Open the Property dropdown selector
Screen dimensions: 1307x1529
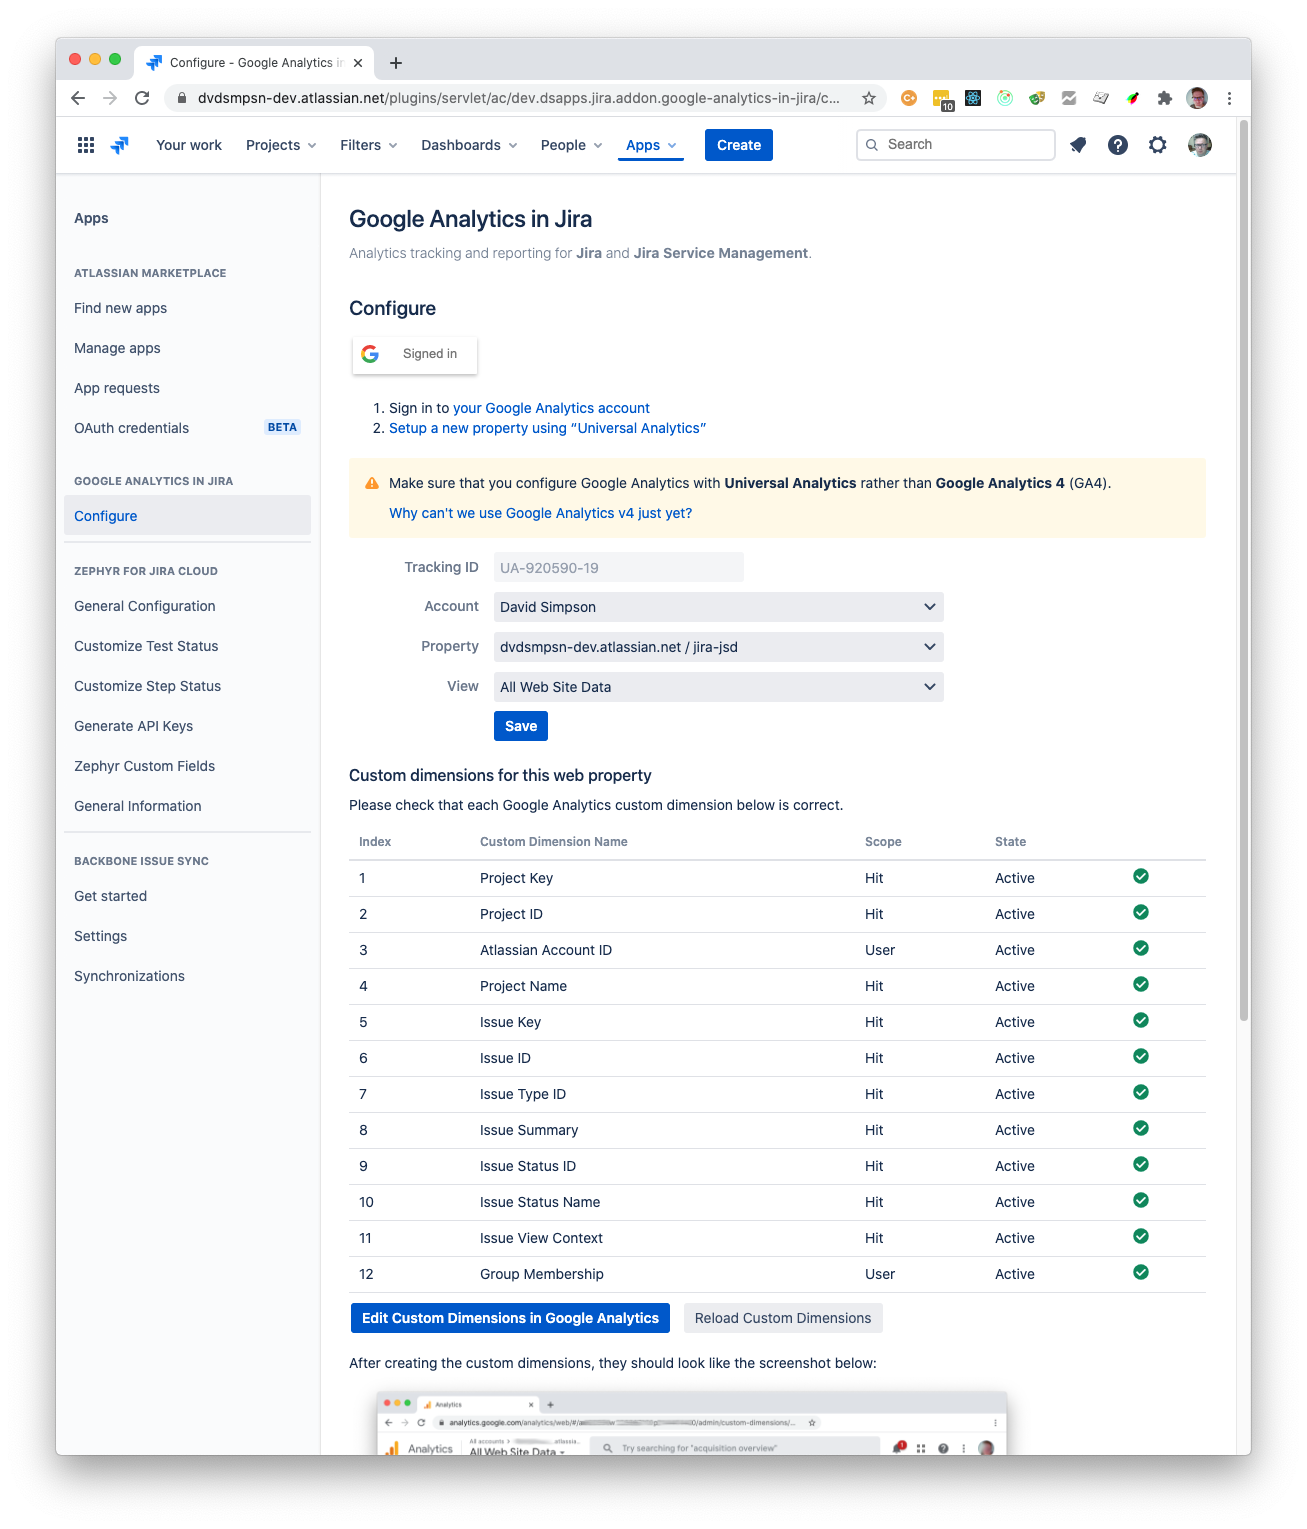click(x=718, y=647)
